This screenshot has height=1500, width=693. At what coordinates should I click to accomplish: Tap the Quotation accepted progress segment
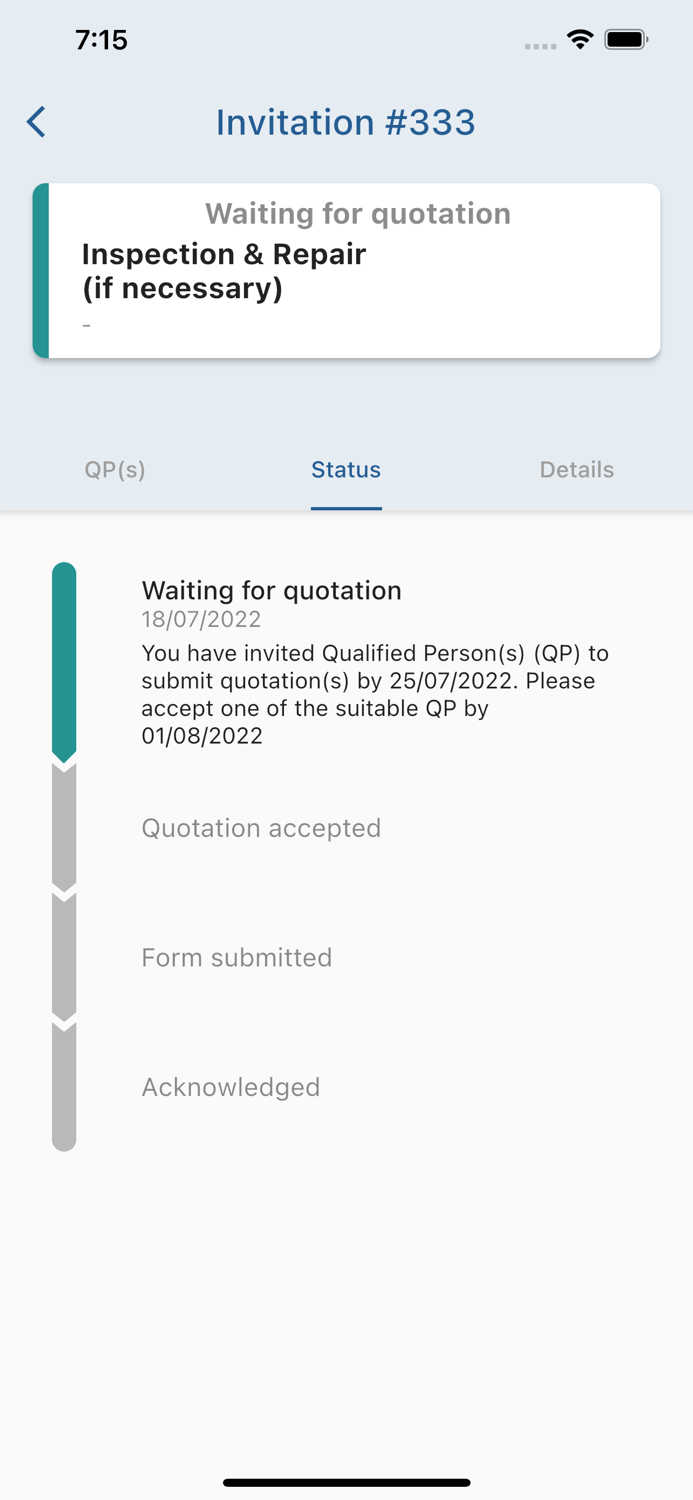(64, 828)
